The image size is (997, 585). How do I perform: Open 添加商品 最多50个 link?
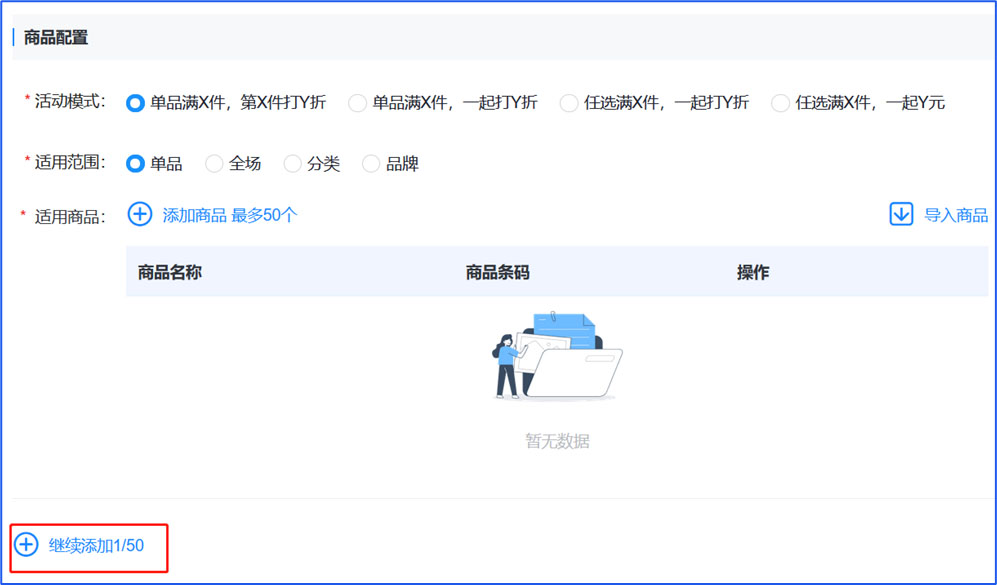coord(230,215)
